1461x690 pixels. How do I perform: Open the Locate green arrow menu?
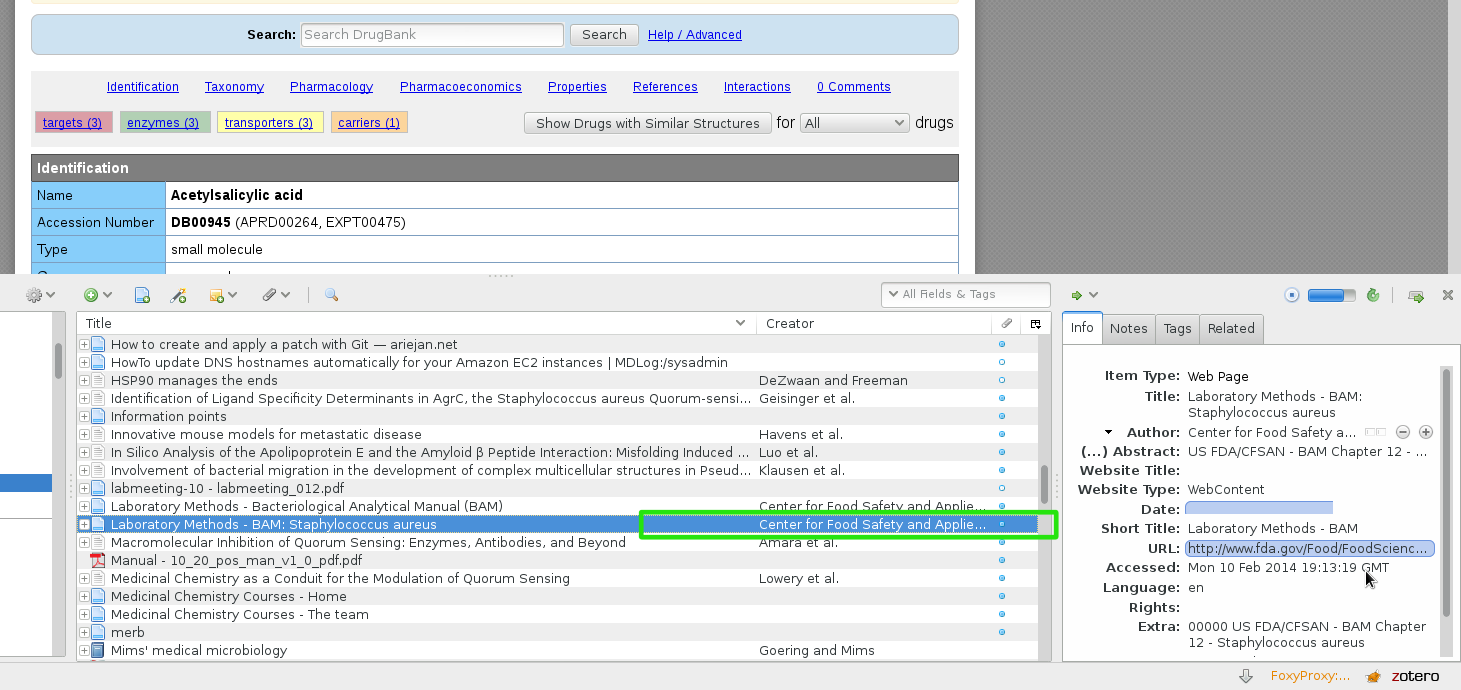pyautogui.click(x=1084, y=295)
